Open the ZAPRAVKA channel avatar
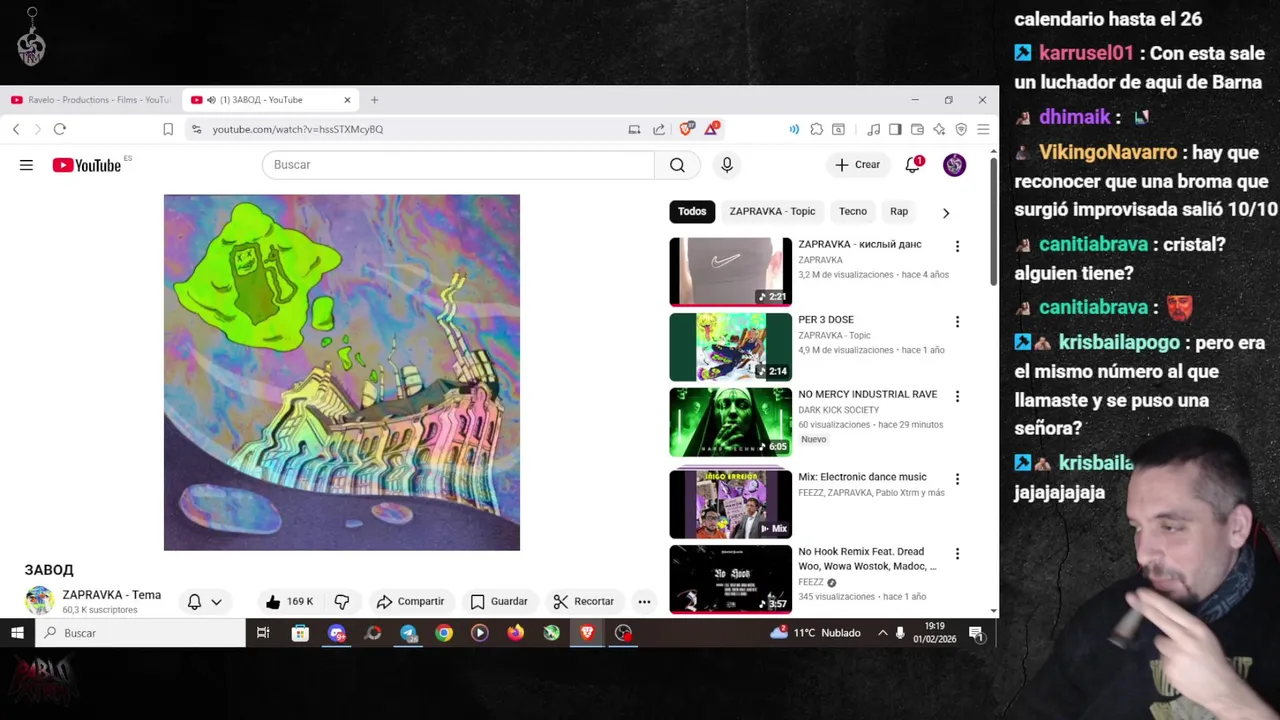The height and width of the screenshot is (720, 1280). click(x=39, y=600)
